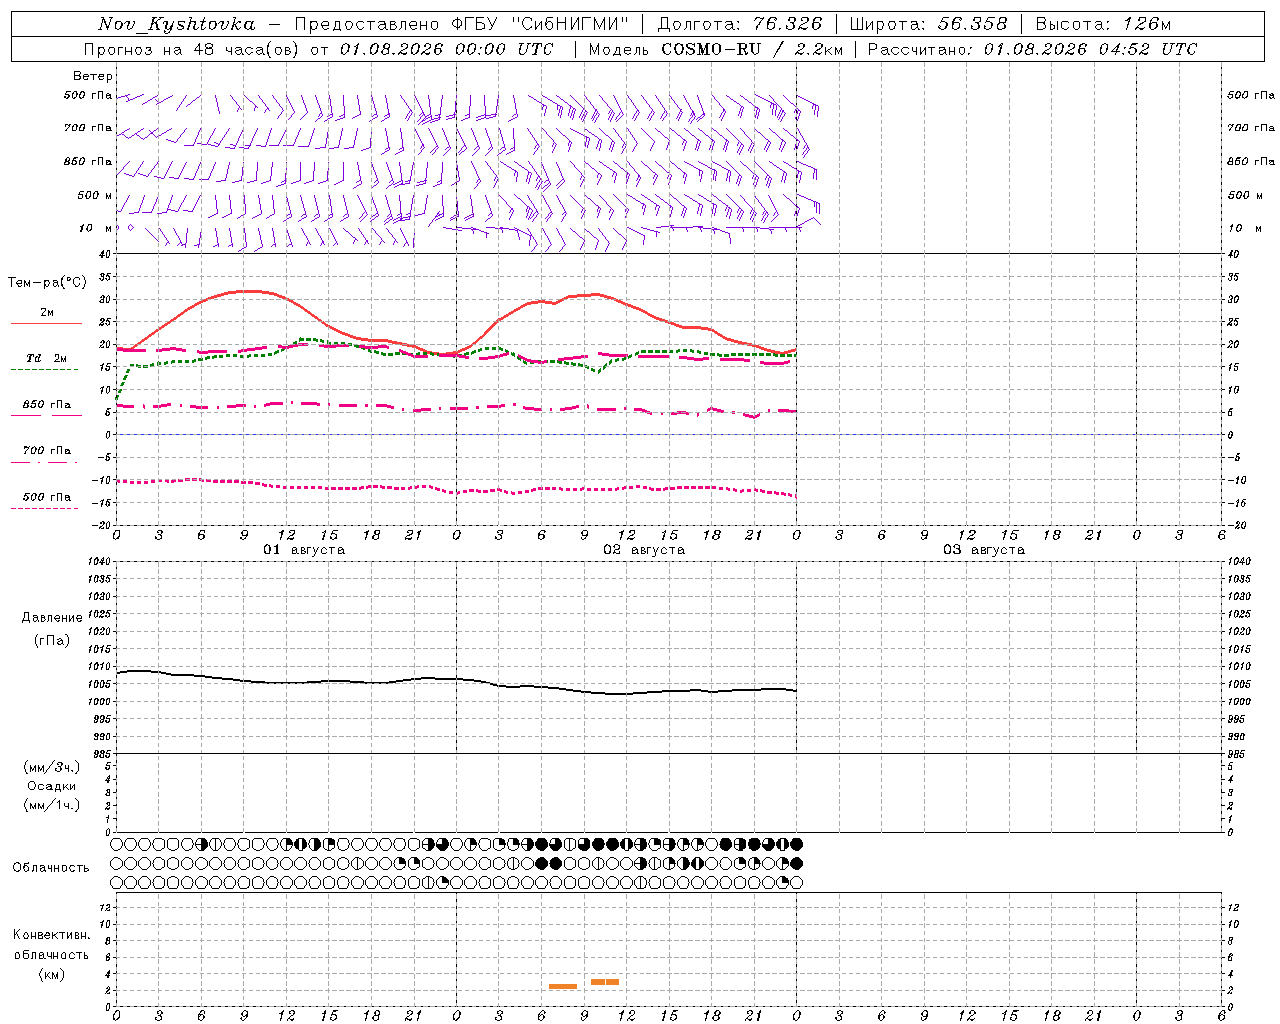Image resolution: width=1280 pixels, height=1024 pixels.
Task: Click the 02 августа date label
Action: pos(644,550)
